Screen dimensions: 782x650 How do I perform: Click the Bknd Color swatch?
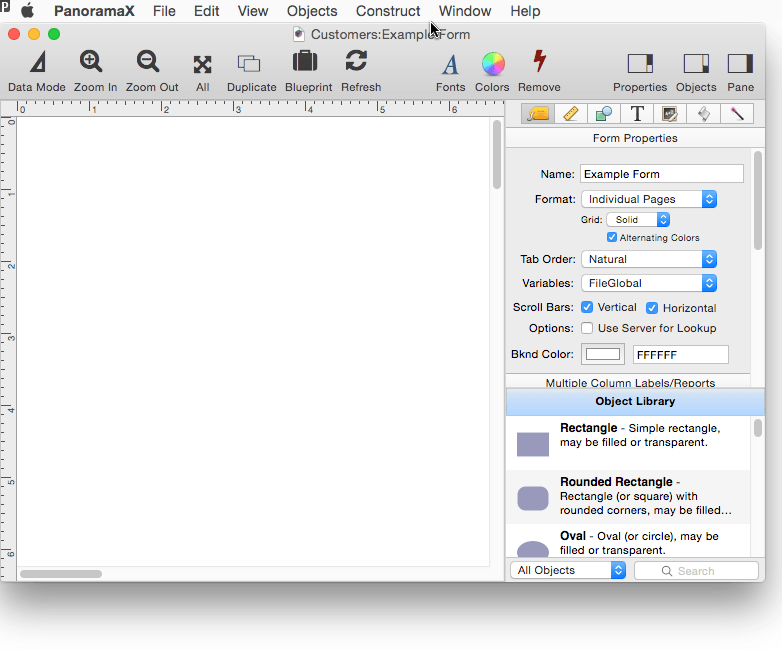[x=602, y=354]
